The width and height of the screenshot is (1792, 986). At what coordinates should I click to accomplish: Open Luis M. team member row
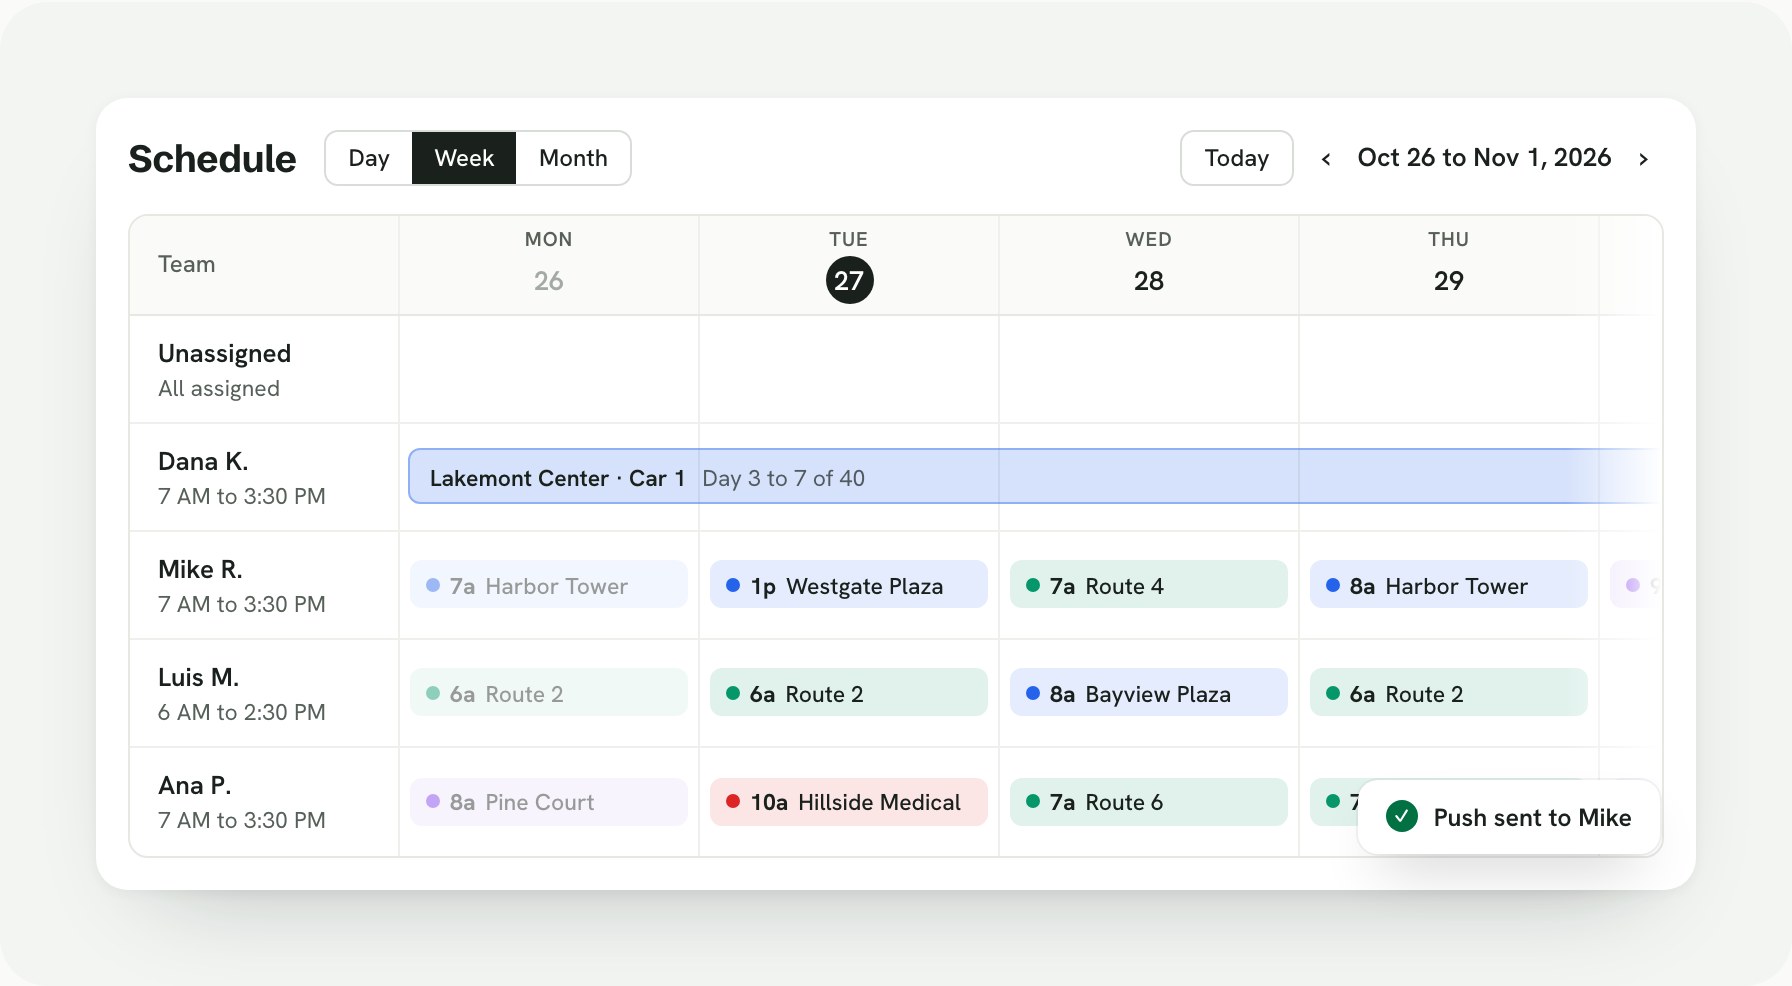tap(264, 693)
